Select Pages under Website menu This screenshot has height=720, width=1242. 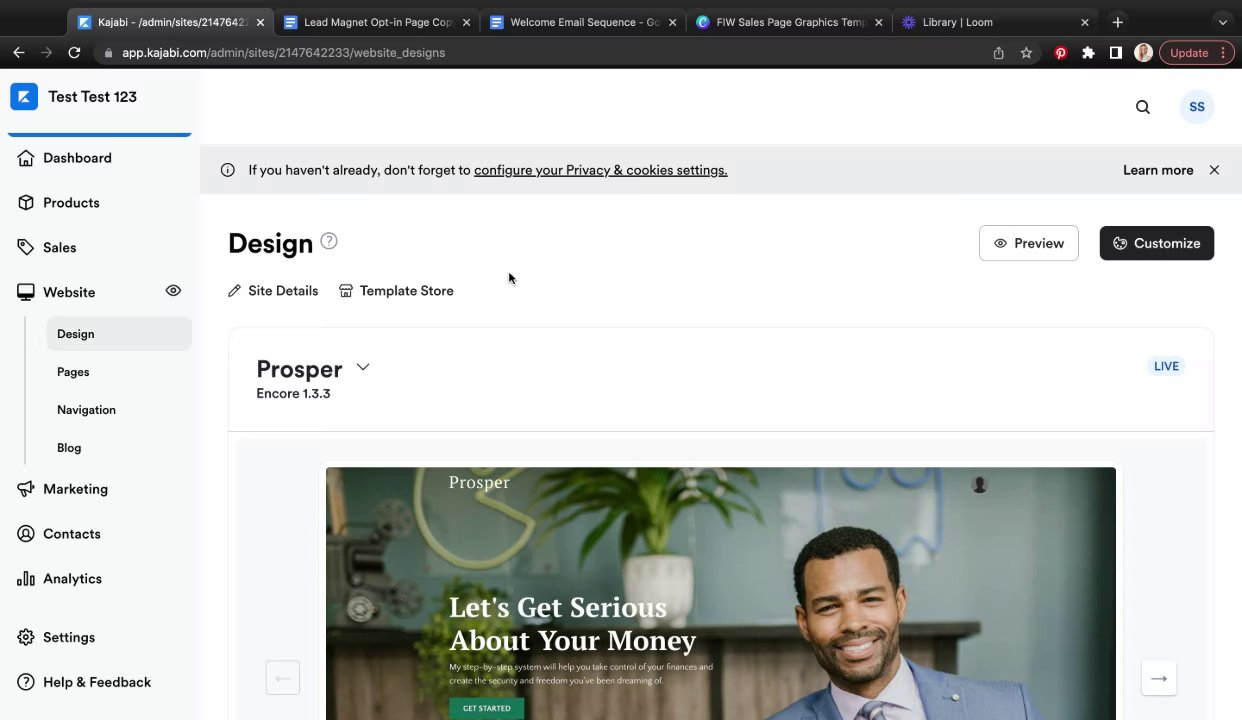[x=73, y=372]
